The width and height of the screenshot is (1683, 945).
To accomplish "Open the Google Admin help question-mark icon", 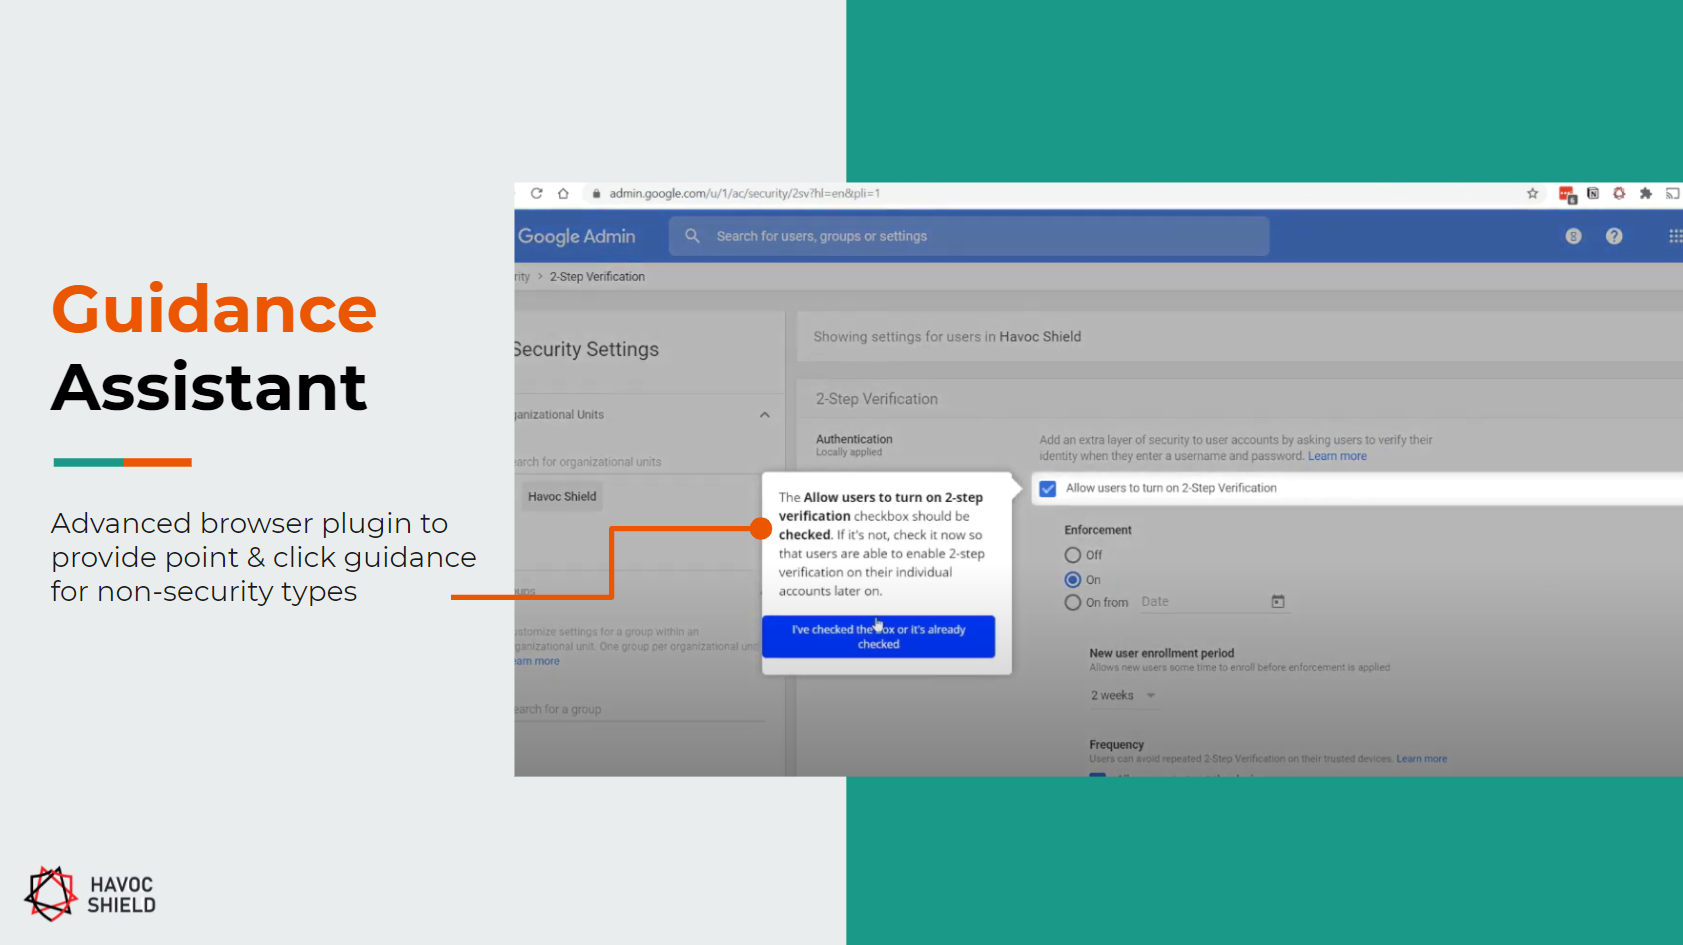I will (x=1614, y=236).
